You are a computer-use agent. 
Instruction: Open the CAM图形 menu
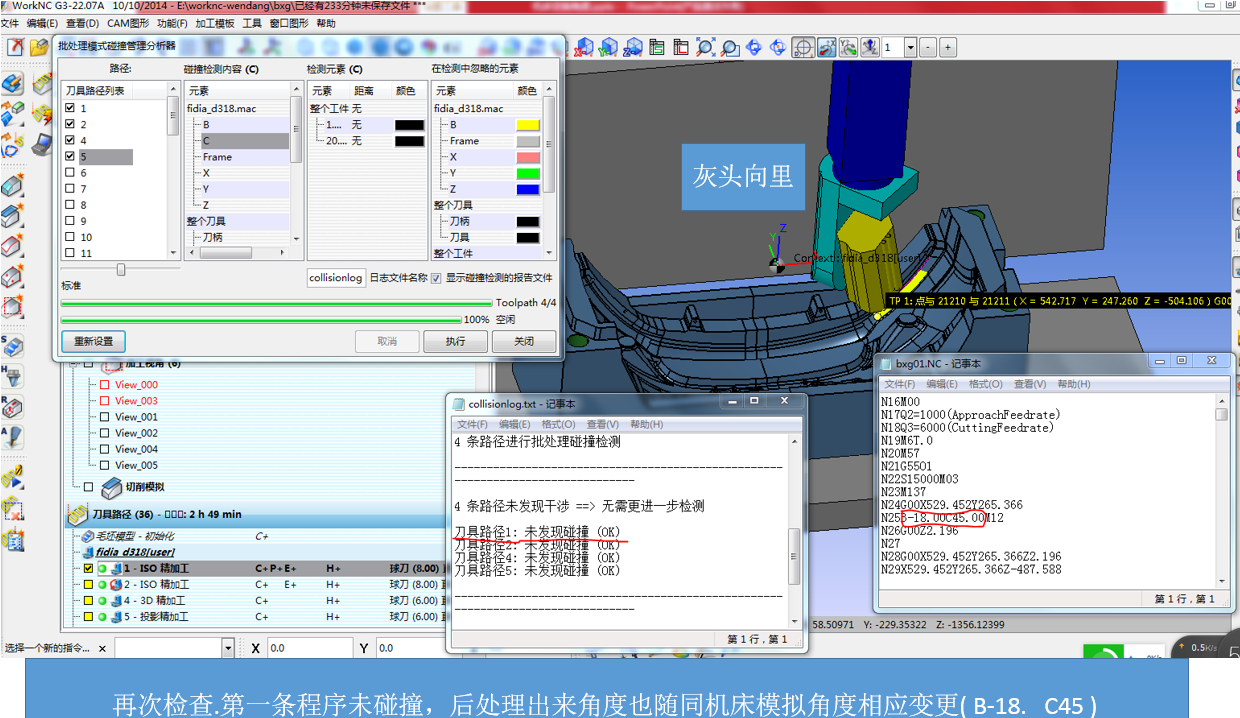[129, 23]
